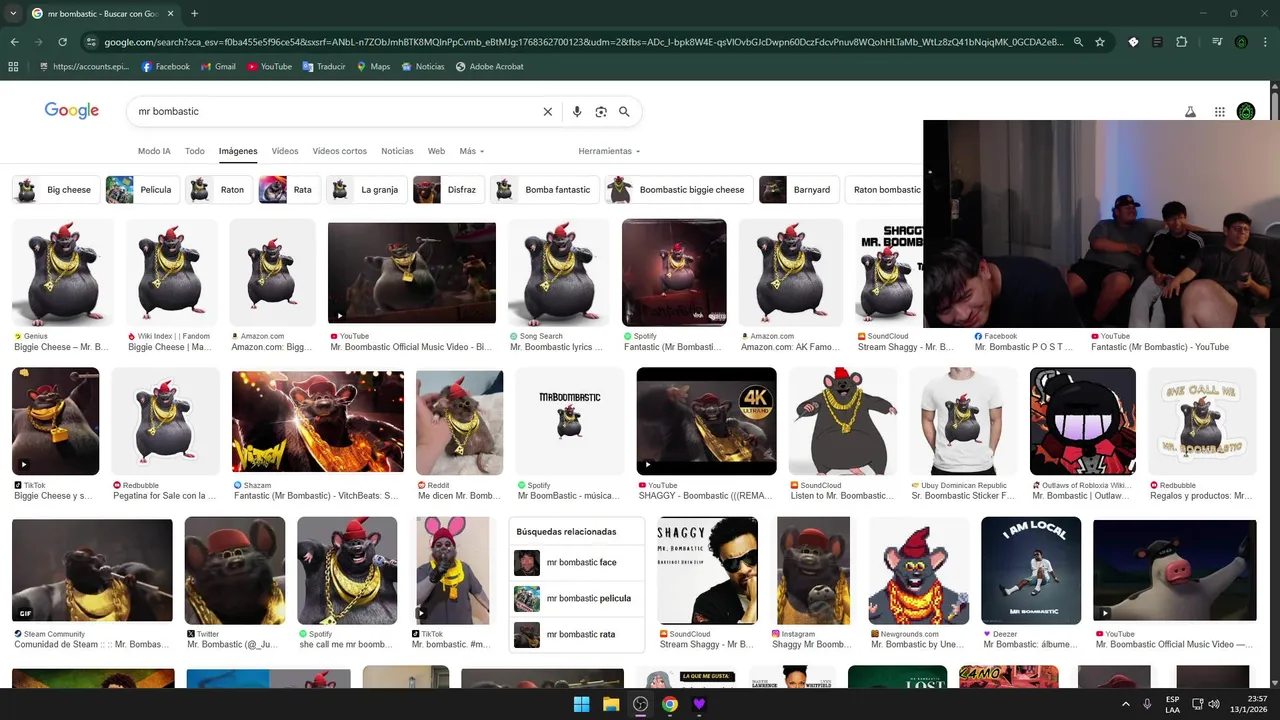Open Search Labs flask icon
The width and height of the screenshot is (1280, 720).
coord(1190,112)
